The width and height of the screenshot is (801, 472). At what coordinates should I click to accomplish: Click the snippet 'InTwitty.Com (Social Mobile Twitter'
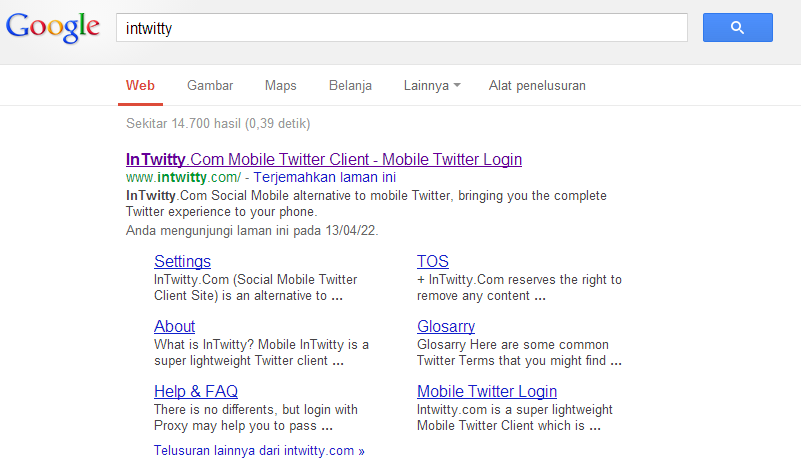click(x=255, y=288)
